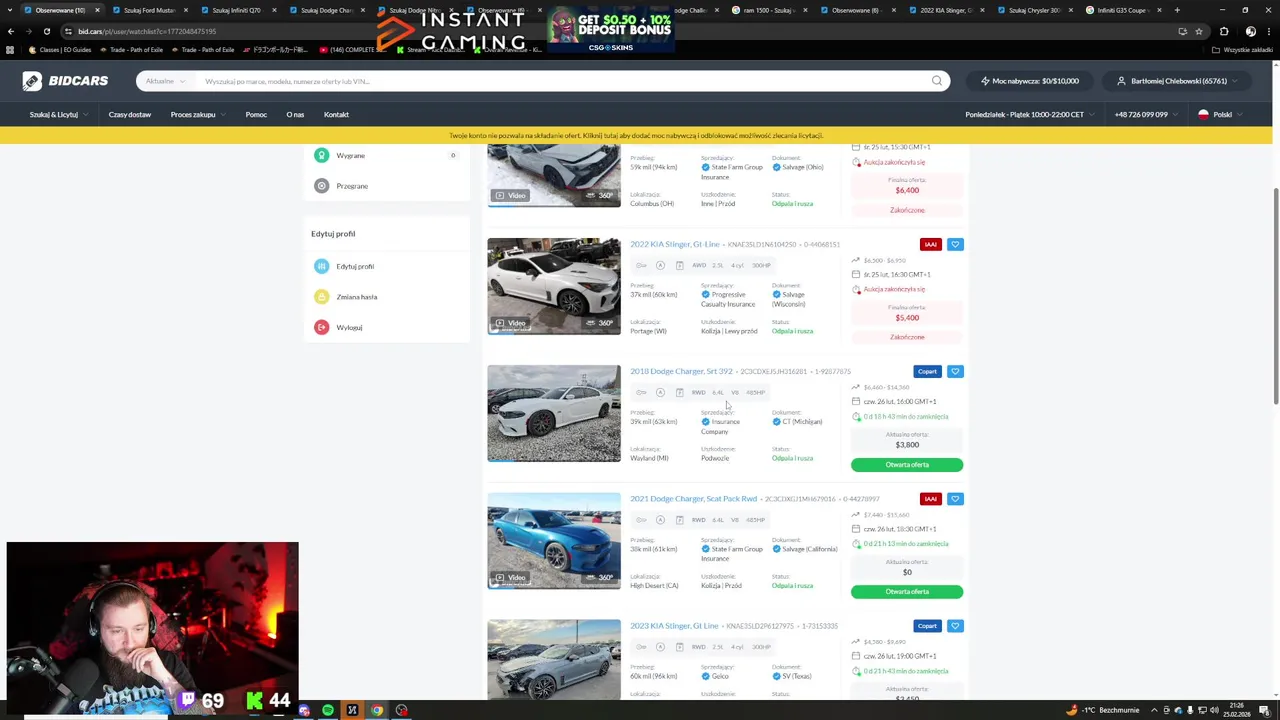The height and width of the screenshot is (720, 1280).
Task: Click browser reload button
Action: coord(46,31)
